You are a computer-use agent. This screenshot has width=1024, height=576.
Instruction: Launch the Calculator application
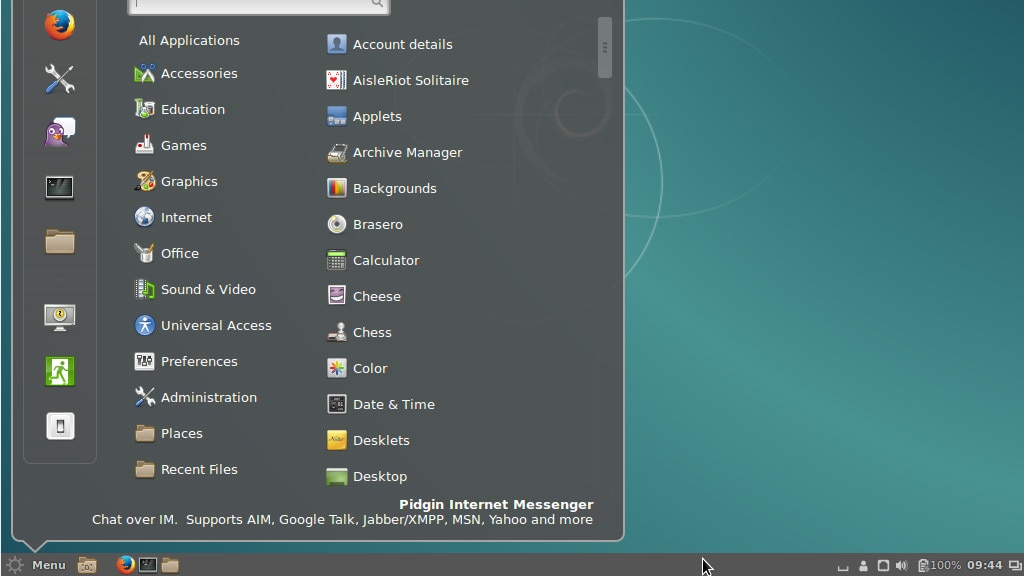(x=384, y=260)
